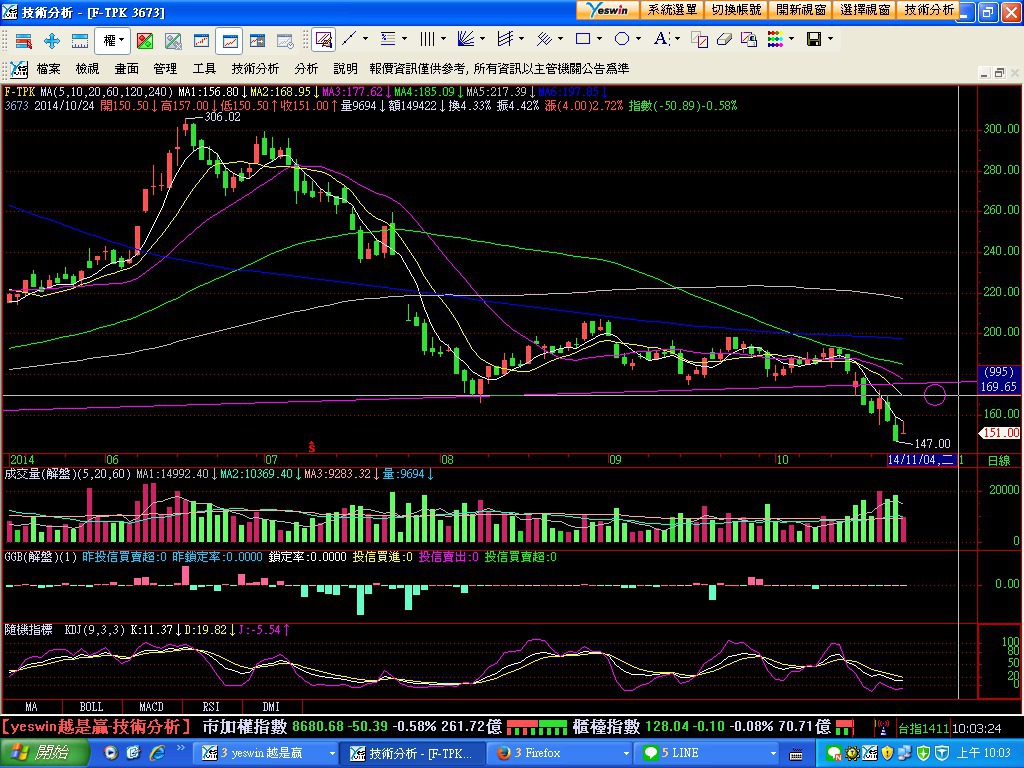Open the 技術分析 menu

point(255,69)
